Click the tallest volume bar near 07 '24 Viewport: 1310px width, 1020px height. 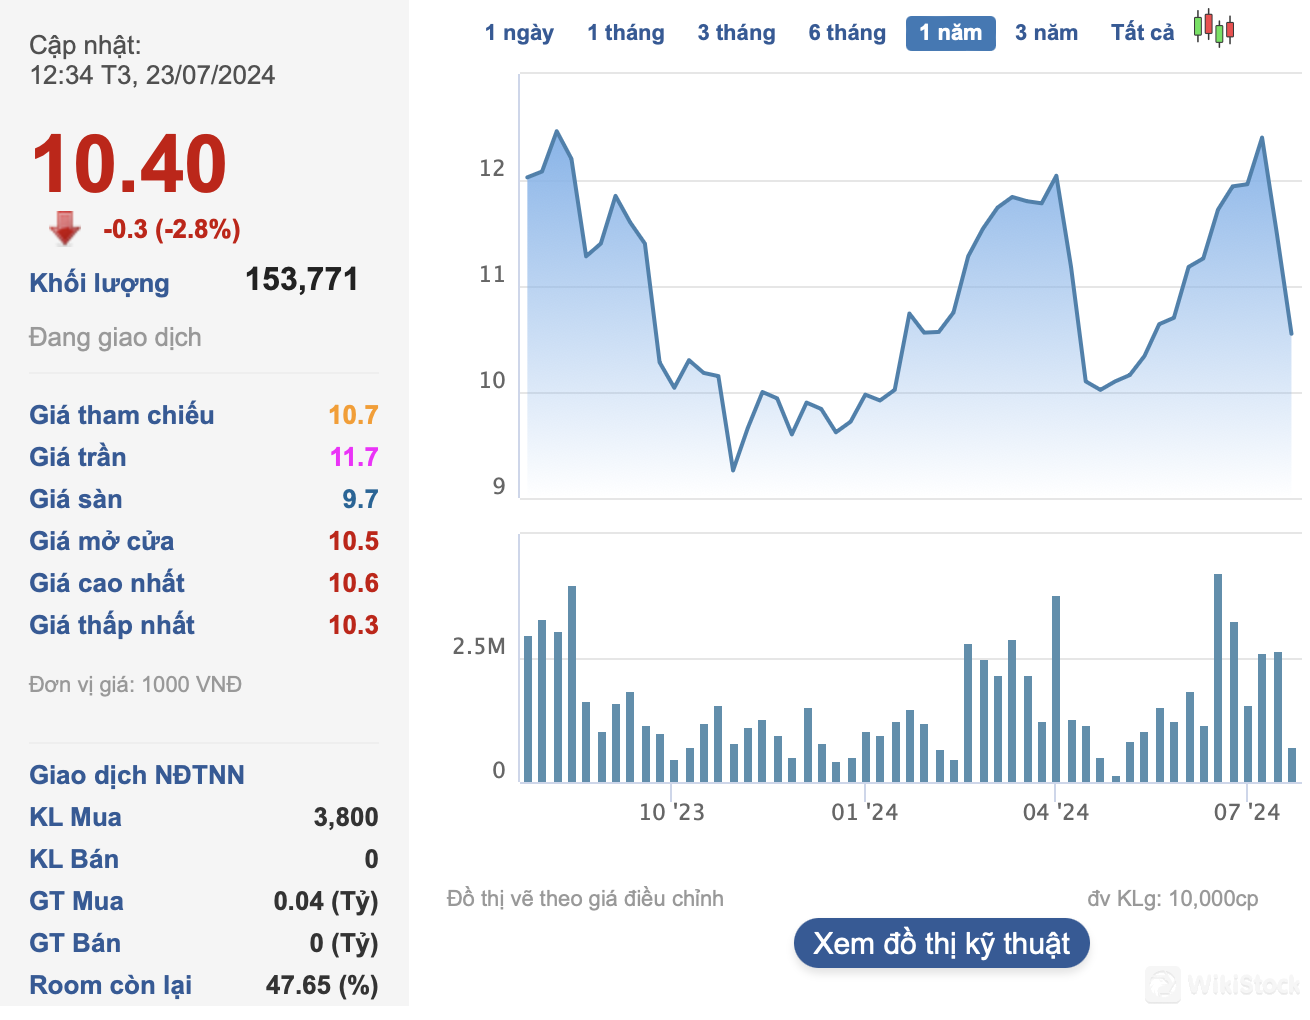(1218, 677)
